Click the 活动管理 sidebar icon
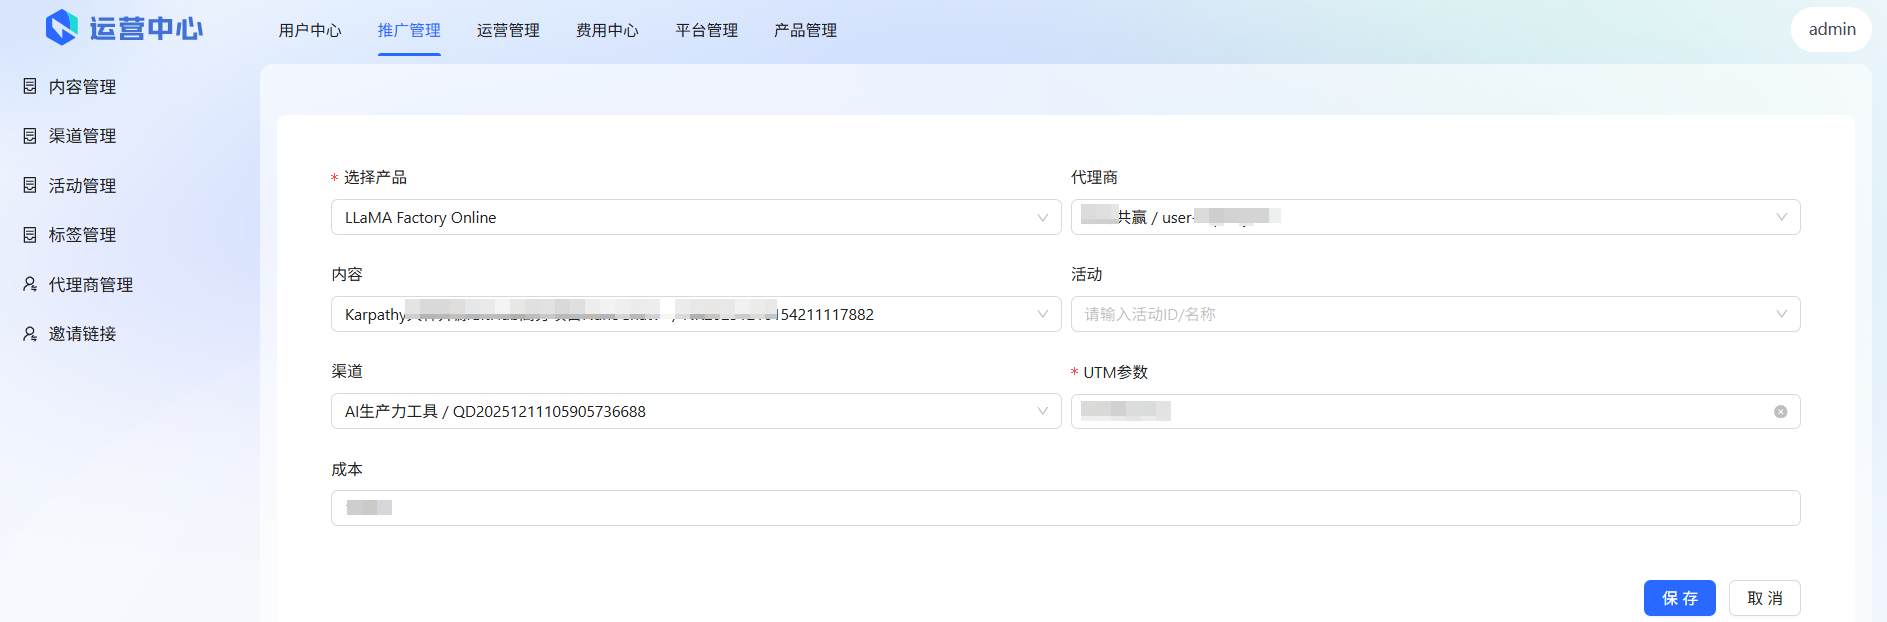1887x622 pixels. pyautogui.click(x=30, y=185)
